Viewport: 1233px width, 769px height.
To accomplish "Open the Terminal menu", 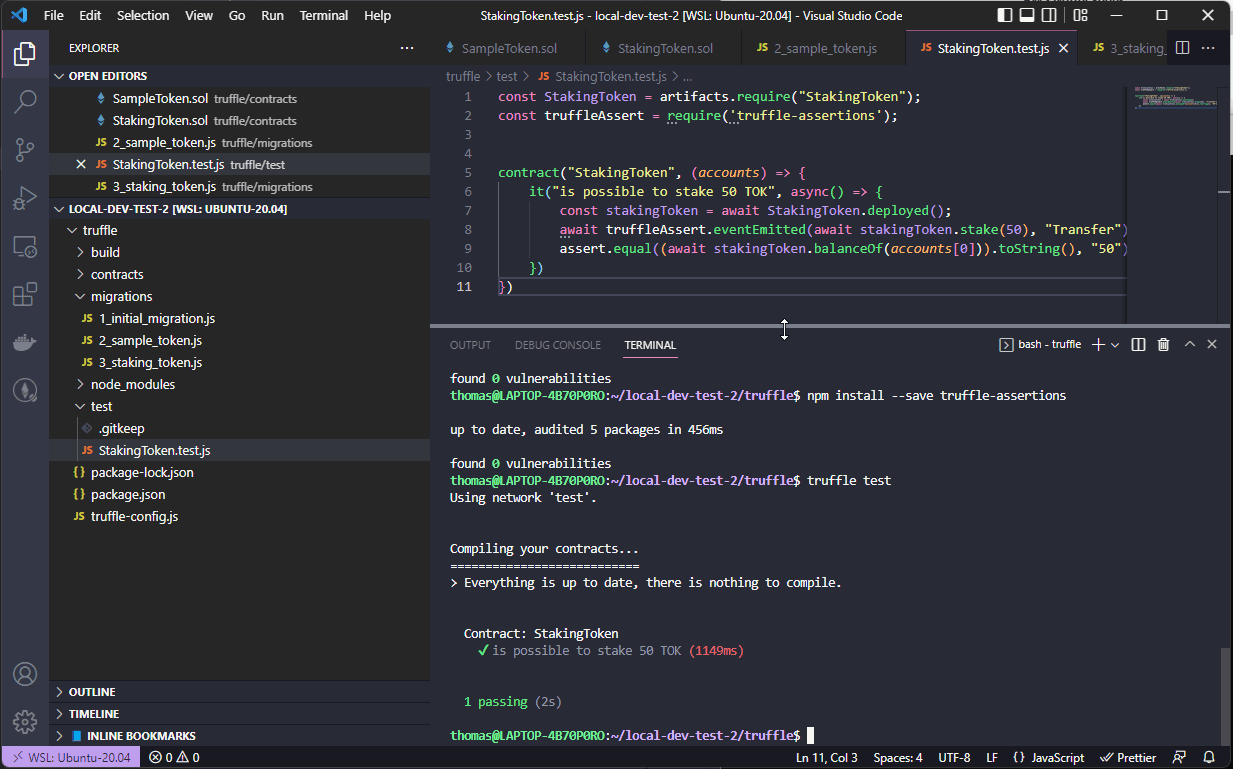I will [x=324, y=15].
